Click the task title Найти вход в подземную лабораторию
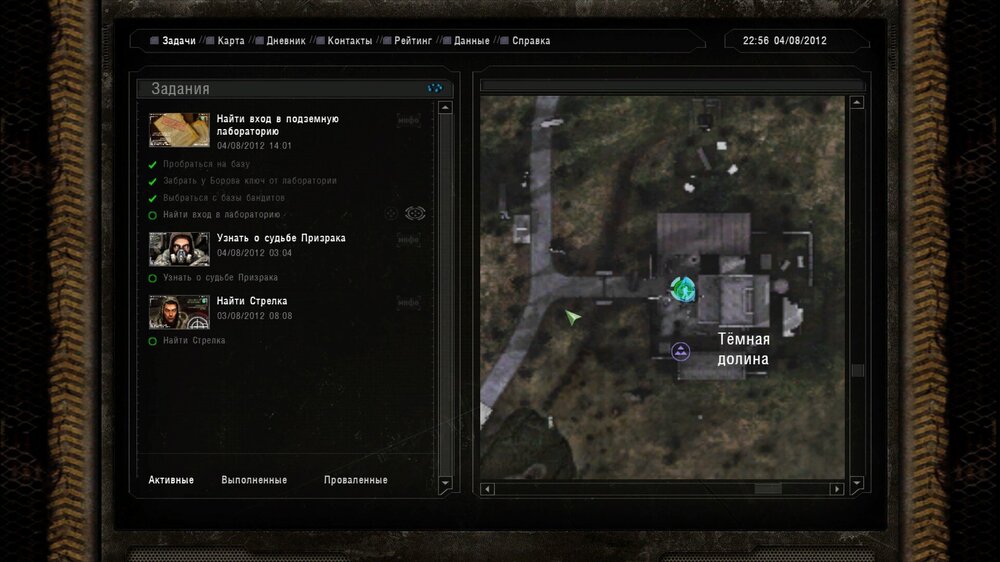 pos(277,125)
